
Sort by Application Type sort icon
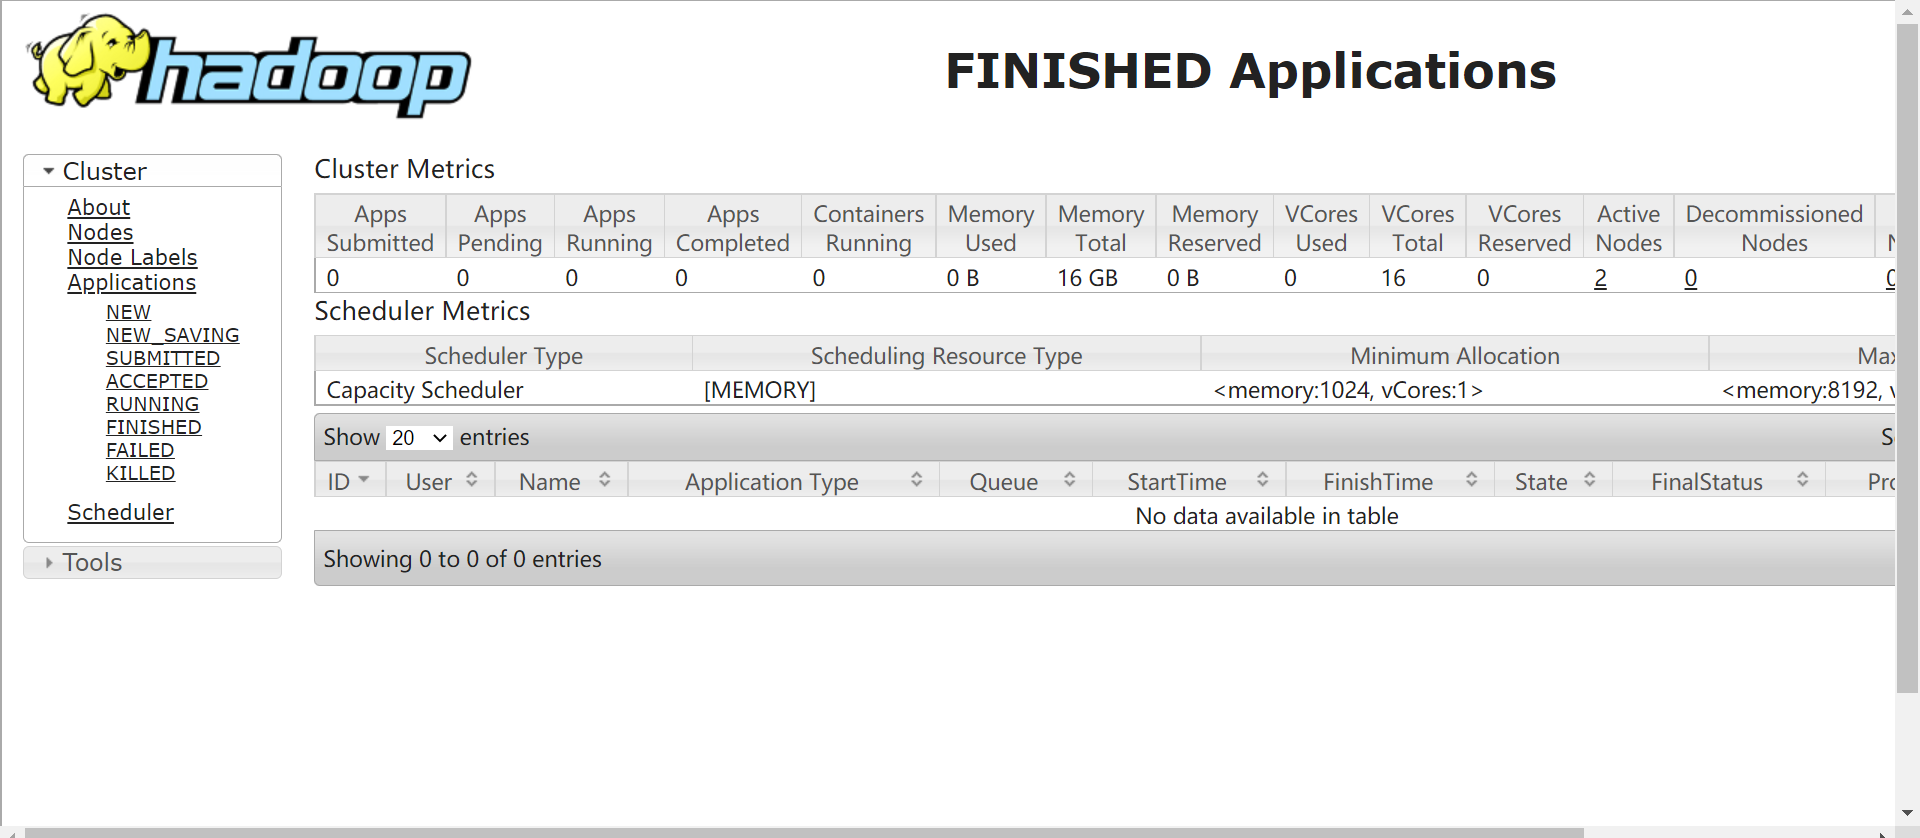click(x=917, y=480)
